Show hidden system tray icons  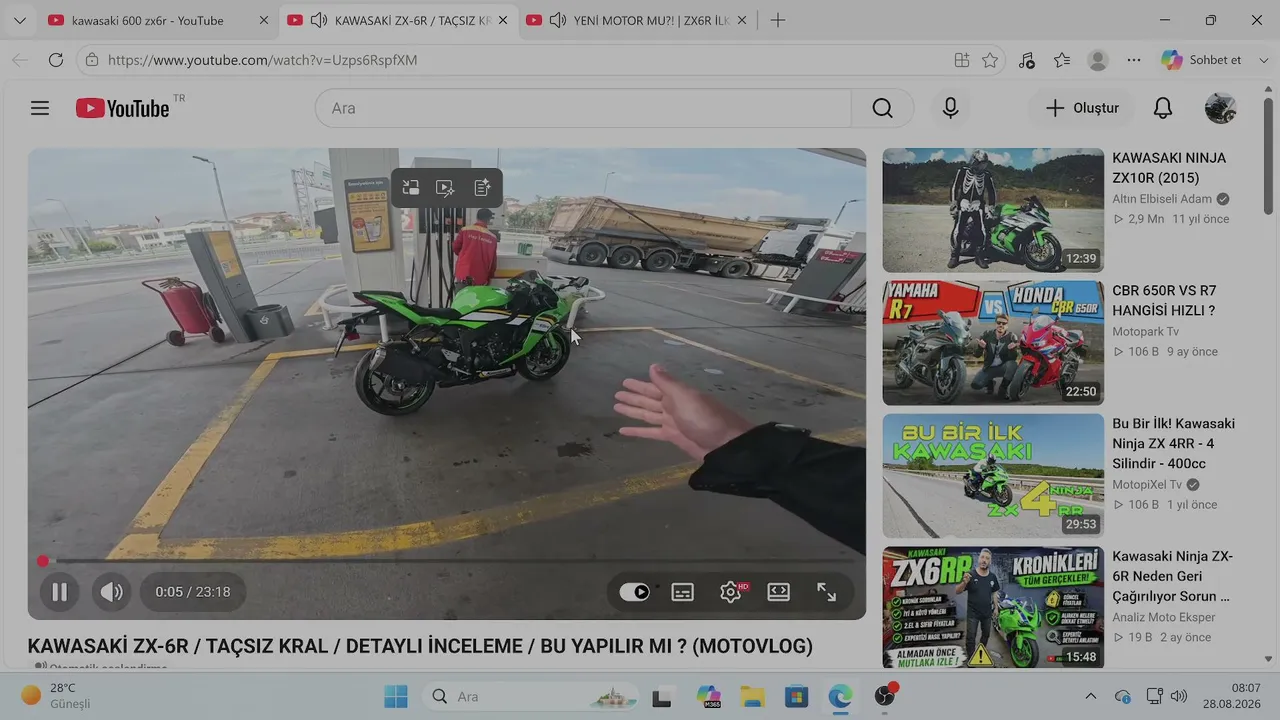click(1091, 696)
